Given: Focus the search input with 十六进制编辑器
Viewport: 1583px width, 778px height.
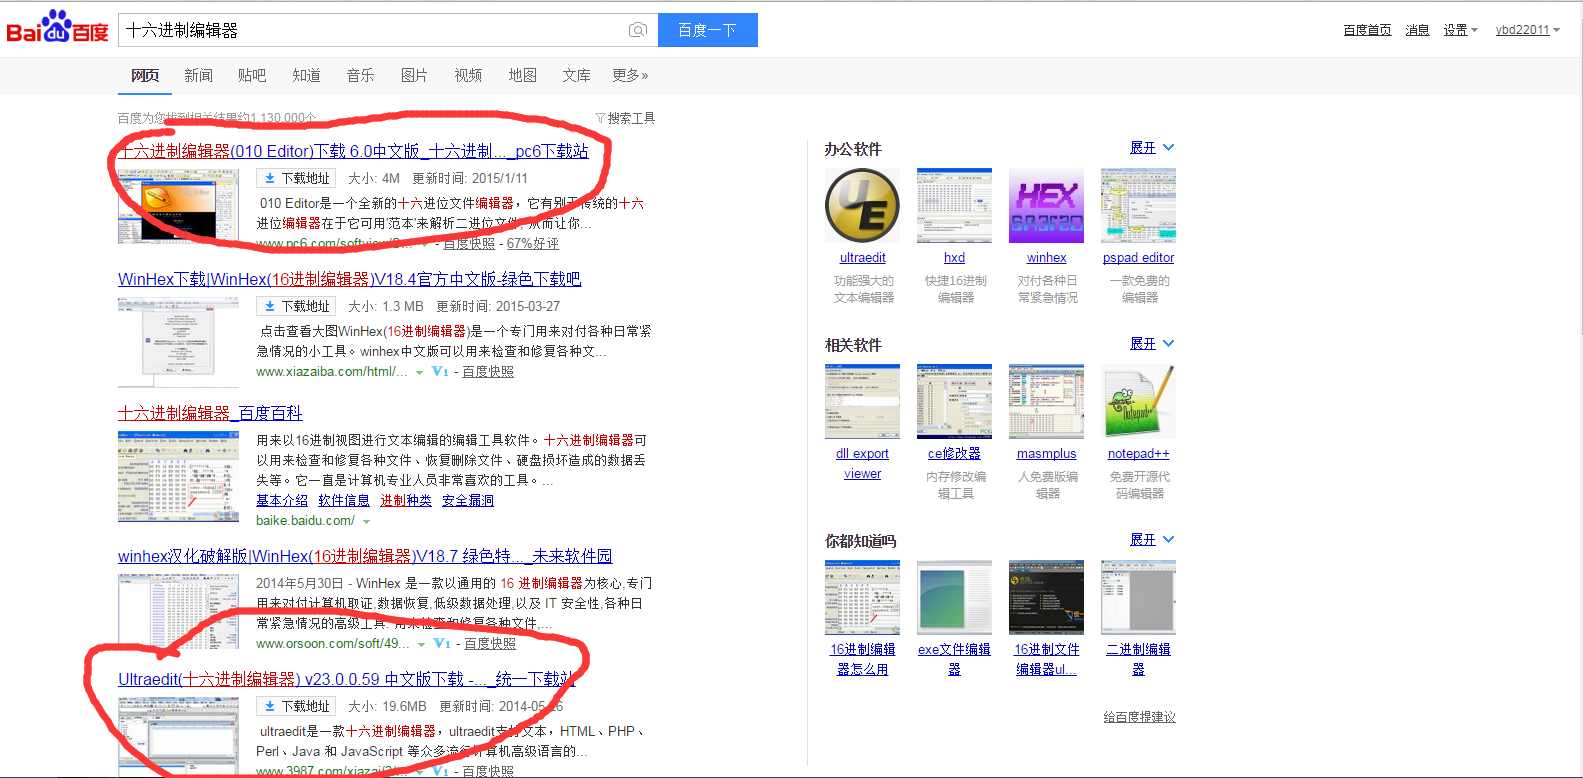Looking at the screenshot, I should click(x=372, y=30).
